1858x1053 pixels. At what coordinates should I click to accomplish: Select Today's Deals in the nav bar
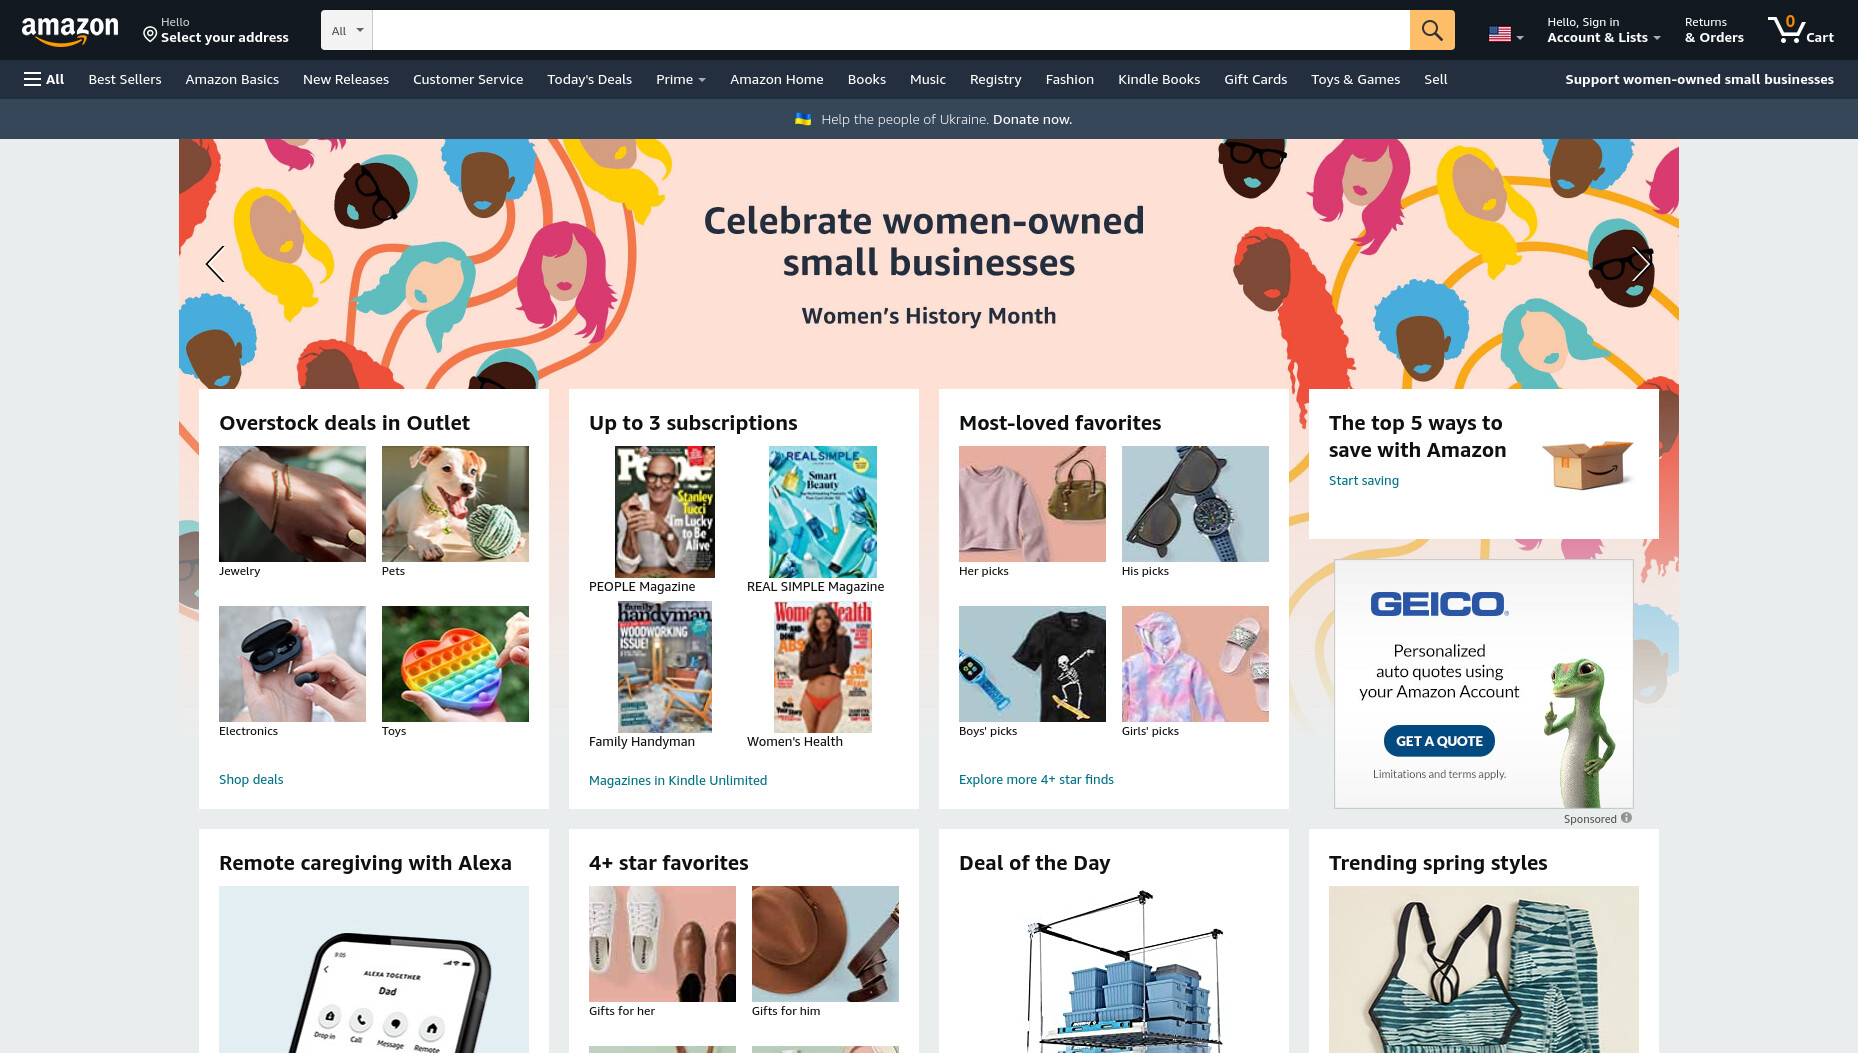tap(589, 79)
